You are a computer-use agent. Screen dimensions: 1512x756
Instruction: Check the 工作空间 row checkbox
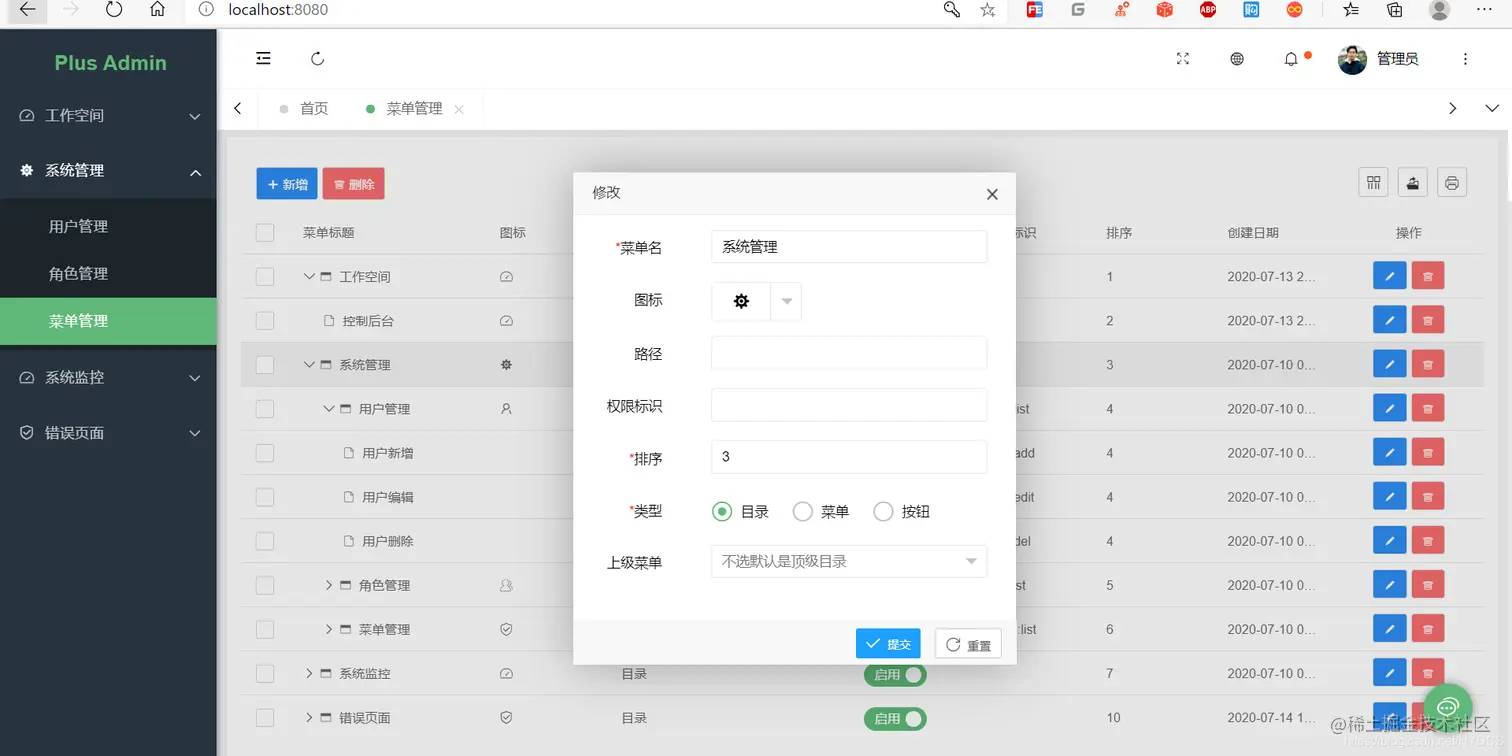tap(264, 276)
